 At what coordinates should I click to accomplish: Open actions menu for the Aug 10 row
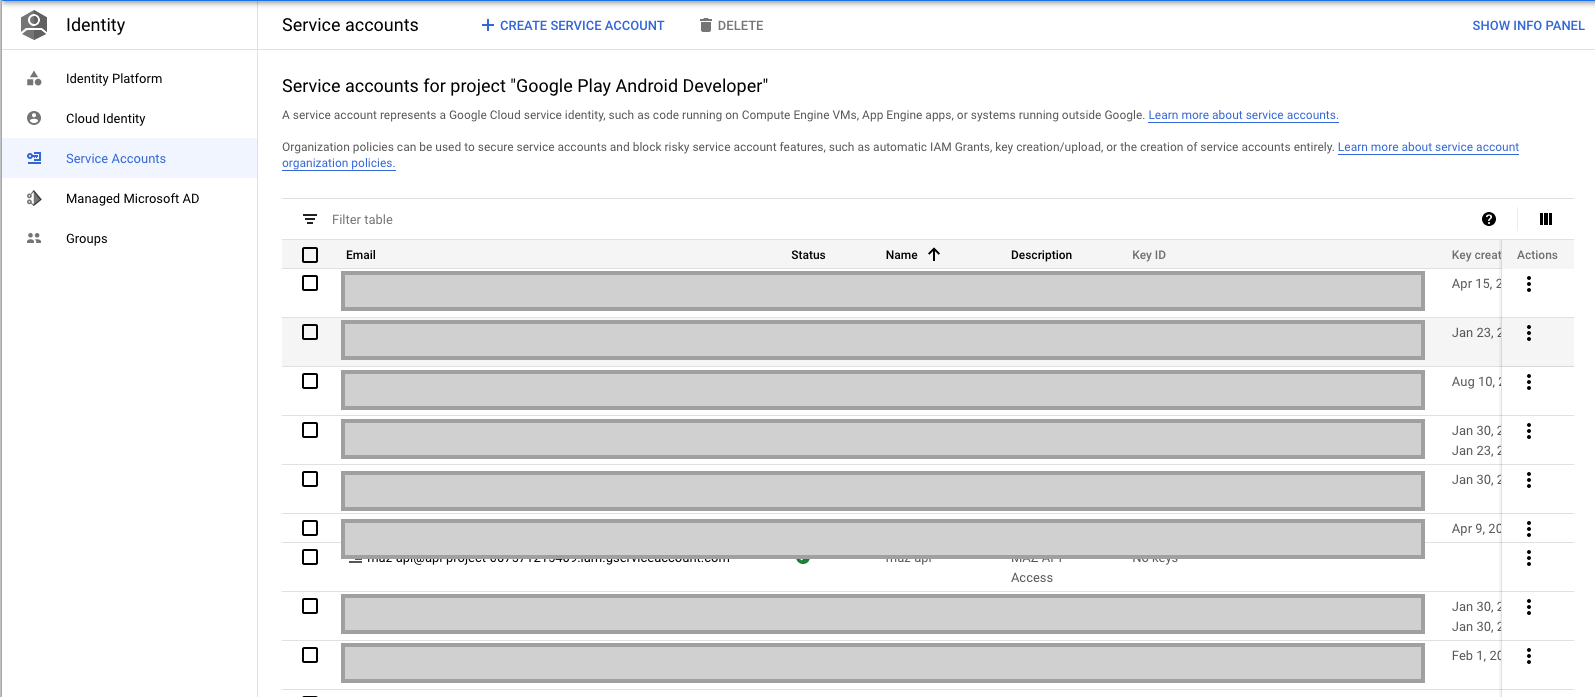point(1529,382)
